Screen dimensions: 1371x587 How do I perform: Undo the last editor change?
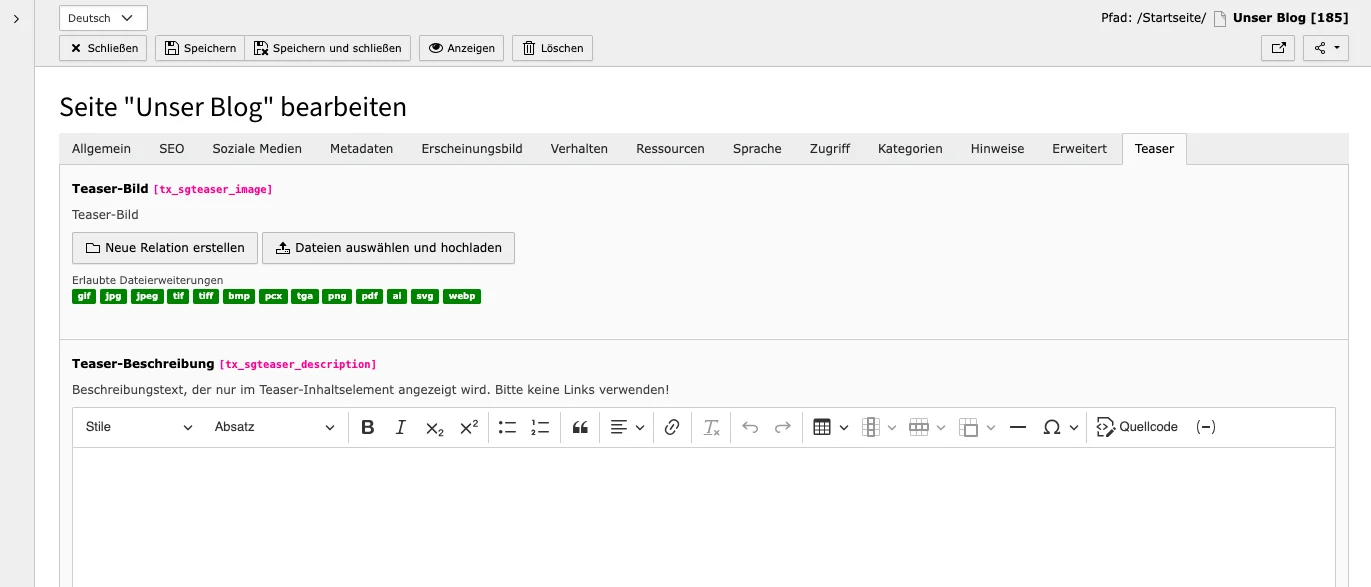pos(749,427)
